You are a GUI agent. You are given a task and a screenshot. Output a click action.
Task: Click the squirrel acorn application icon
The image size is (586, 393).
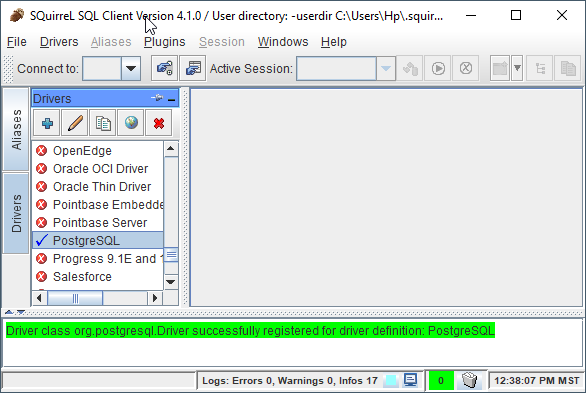16,16
